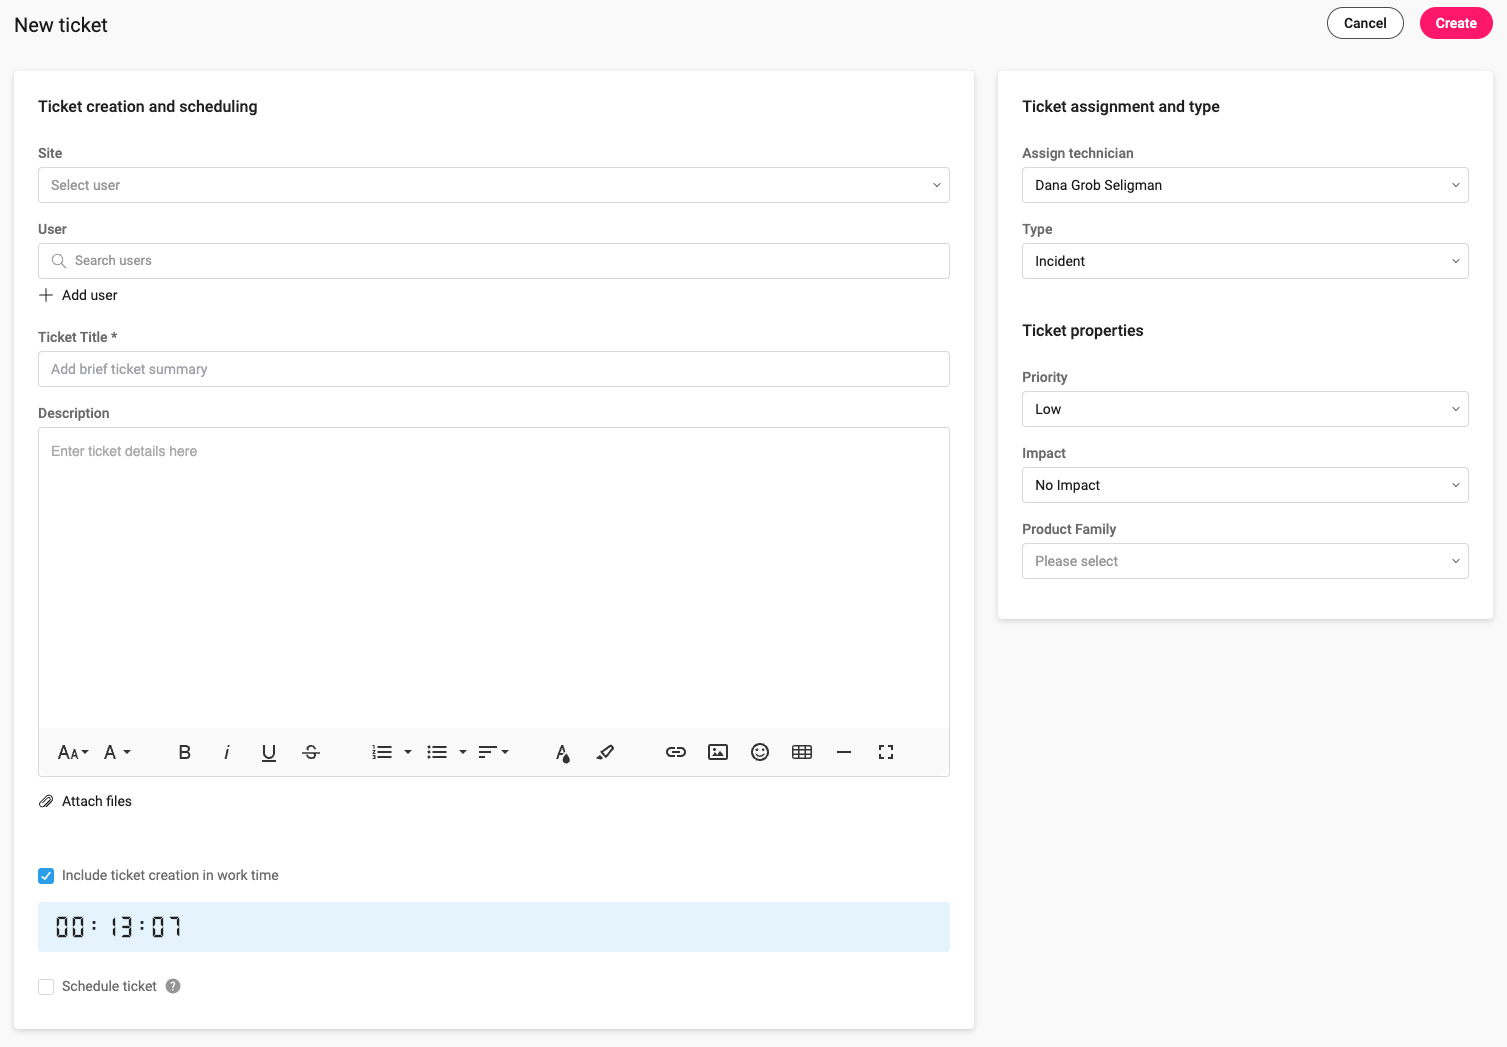Click the search magnifier in User field
The image size is (1507, 1047).
pyautogui.click(x=59, y=261)
